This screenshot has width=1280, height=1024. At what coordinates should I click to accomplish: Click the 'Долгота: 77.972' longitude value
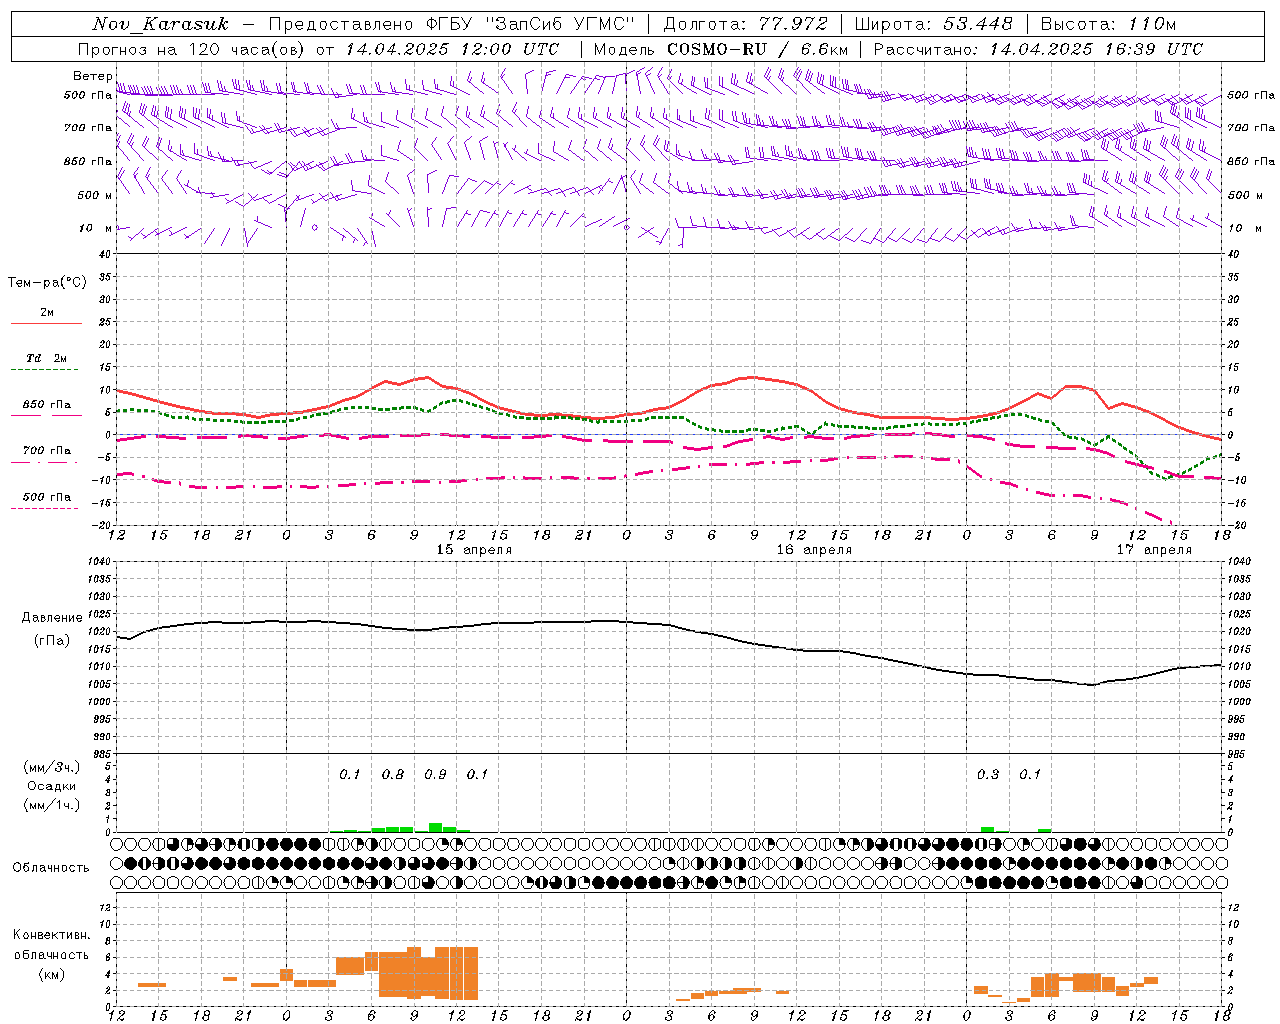pos(745,24)
